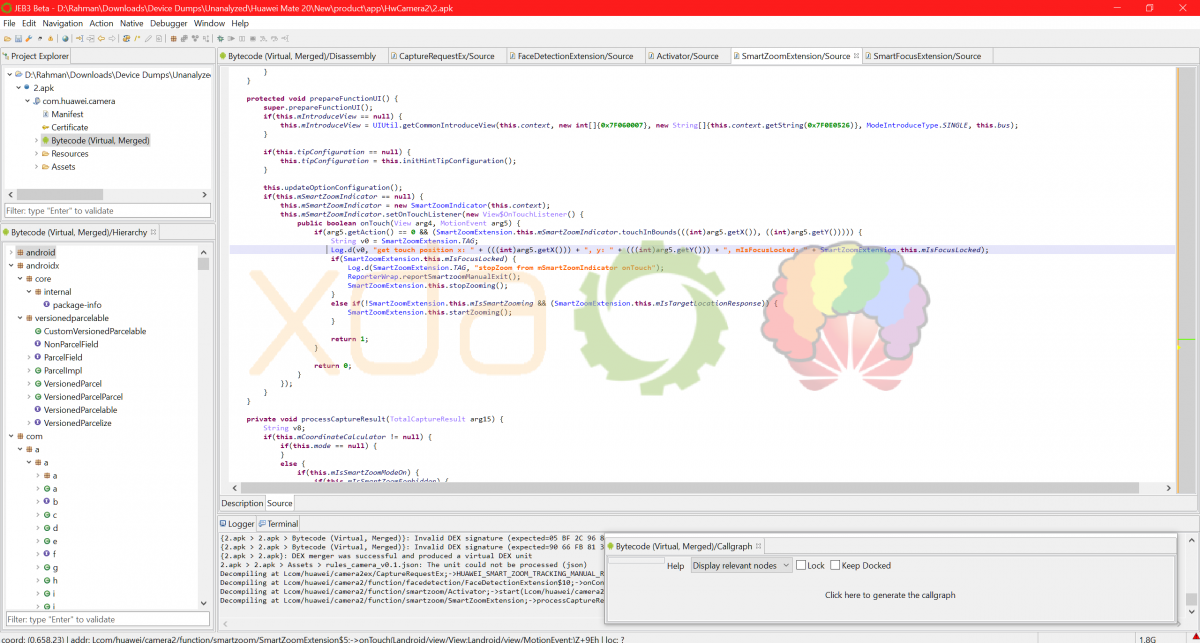Open the Display relevant nodes dropdown
The height and width of the screenshot is (643, 1200).
[x=741, y=565]
